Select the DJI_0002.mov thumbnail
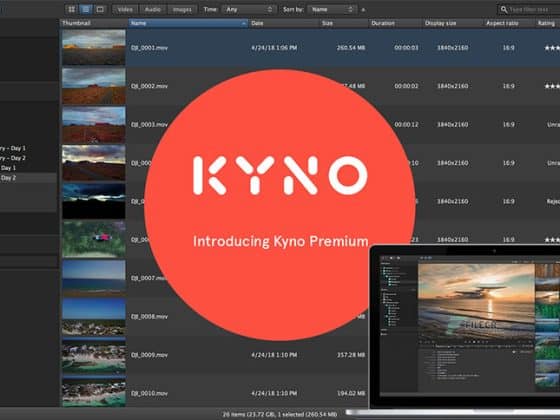The height and width of the screenshot is (420, 560). pos(94,86)
